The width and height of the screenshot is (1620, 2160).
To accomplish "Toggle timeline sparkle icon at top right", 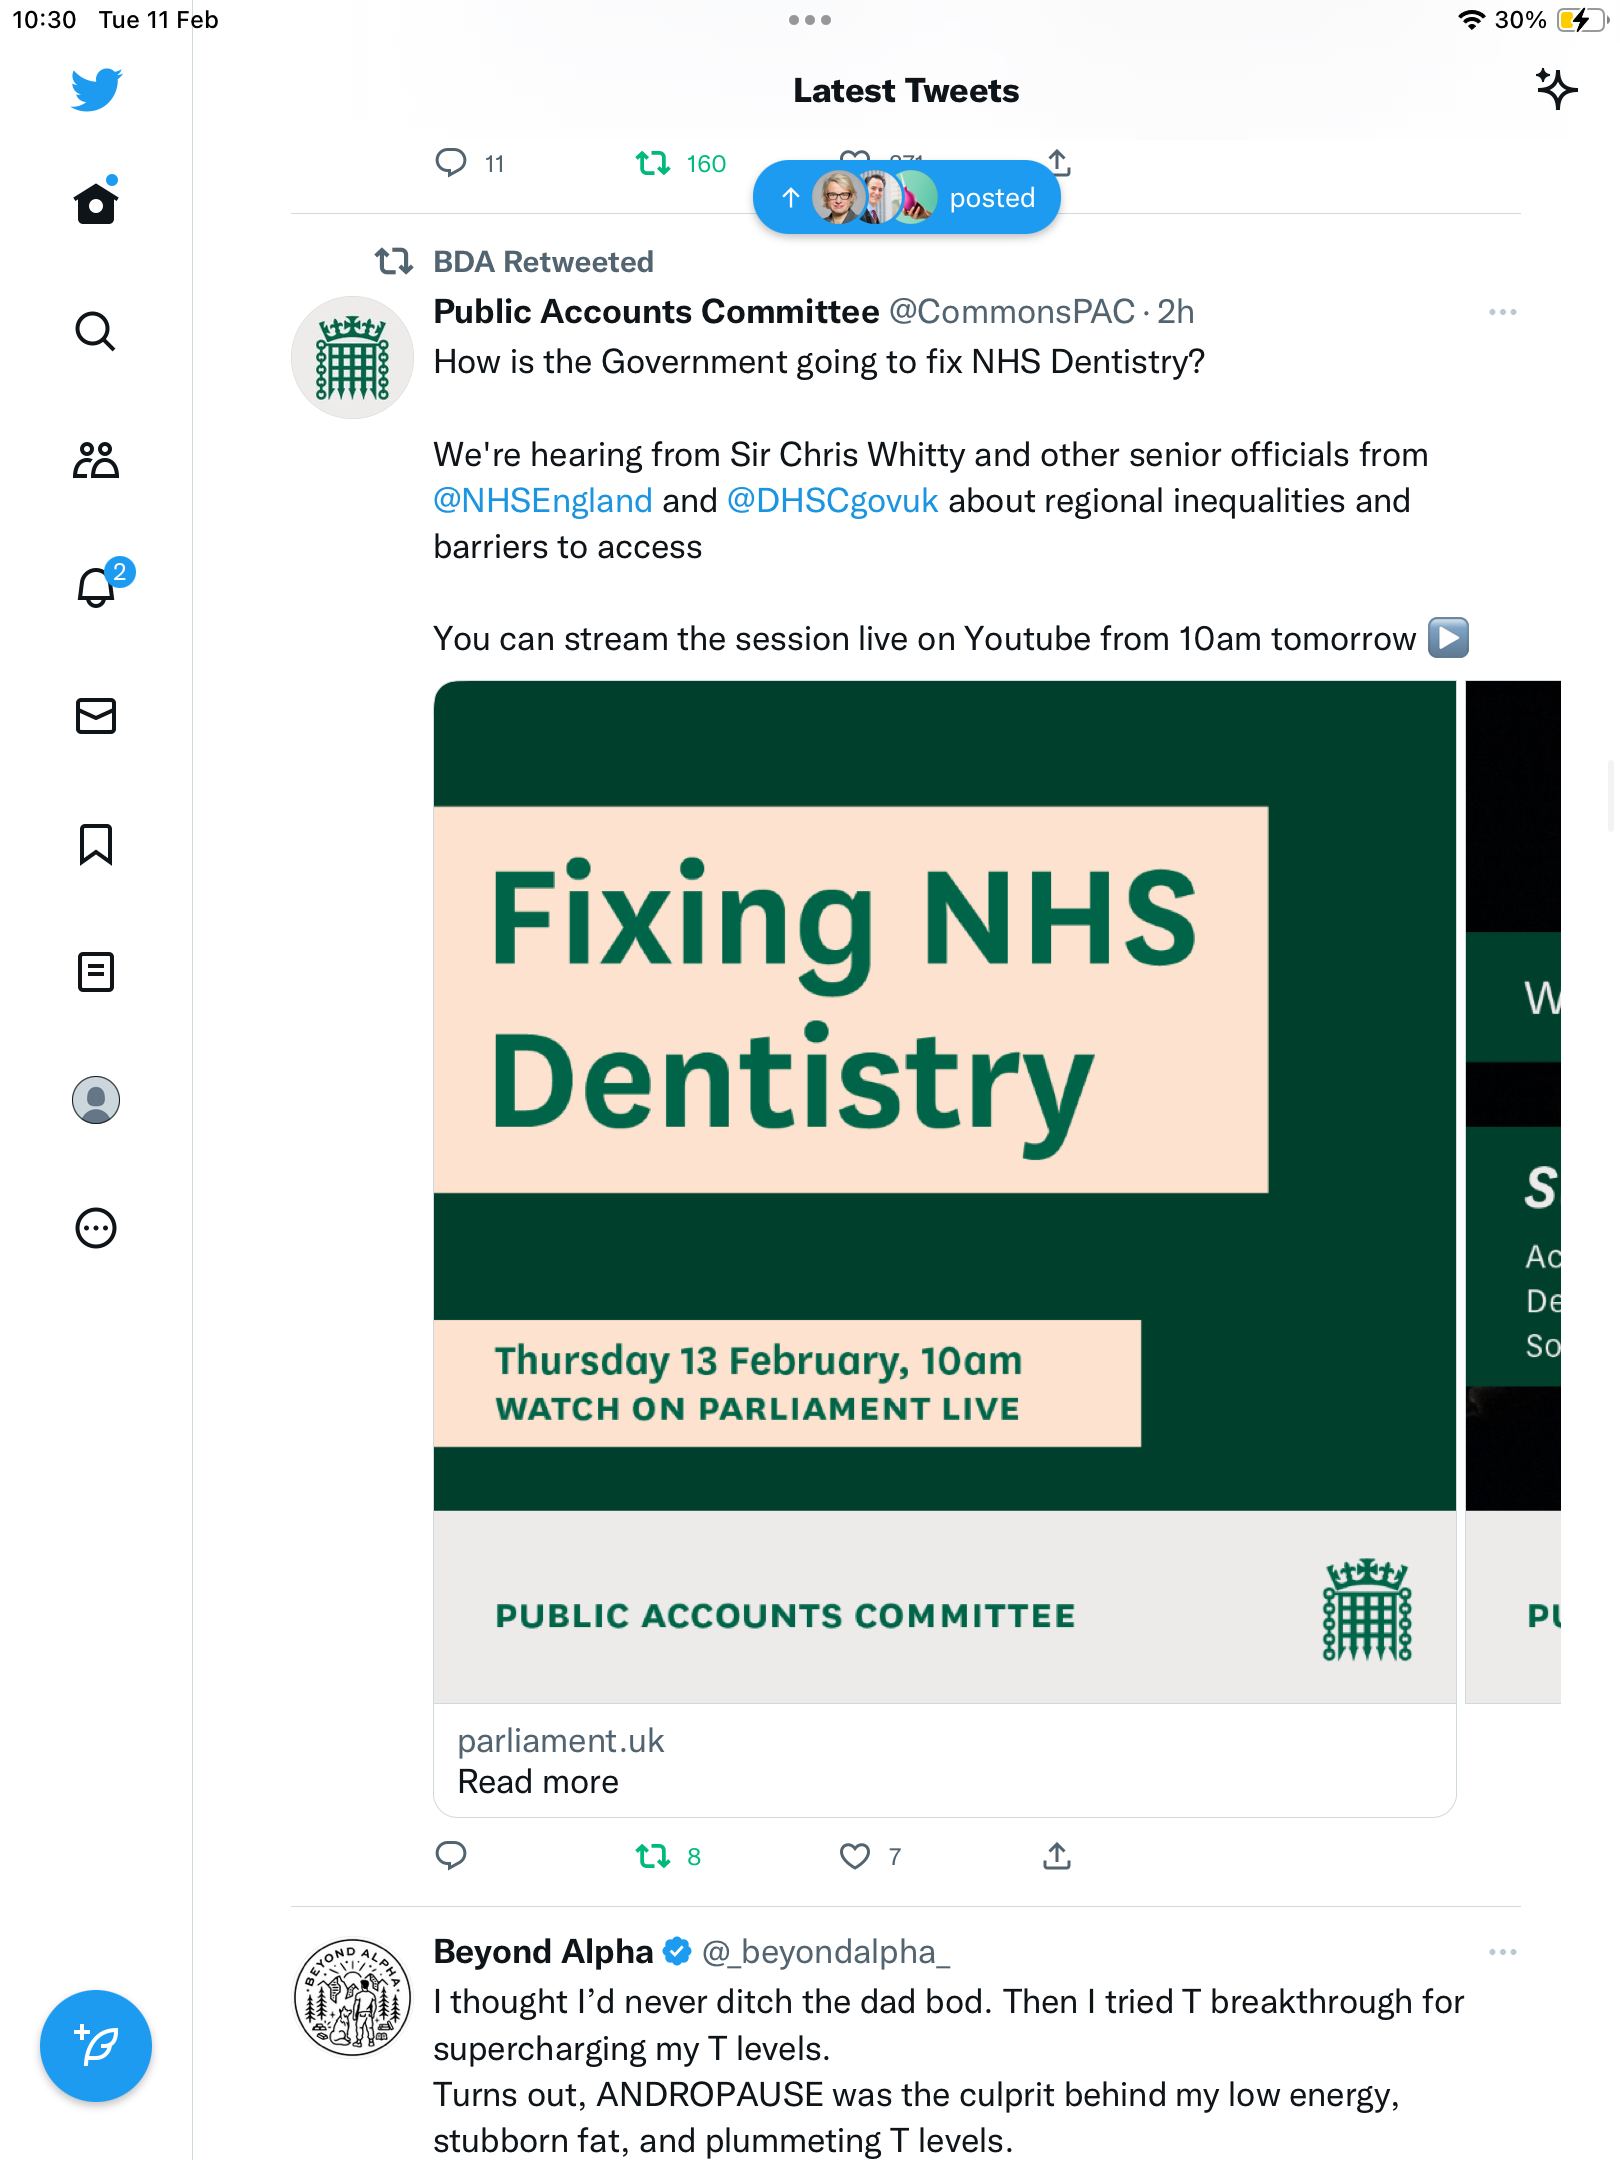I will point(1556,89).
